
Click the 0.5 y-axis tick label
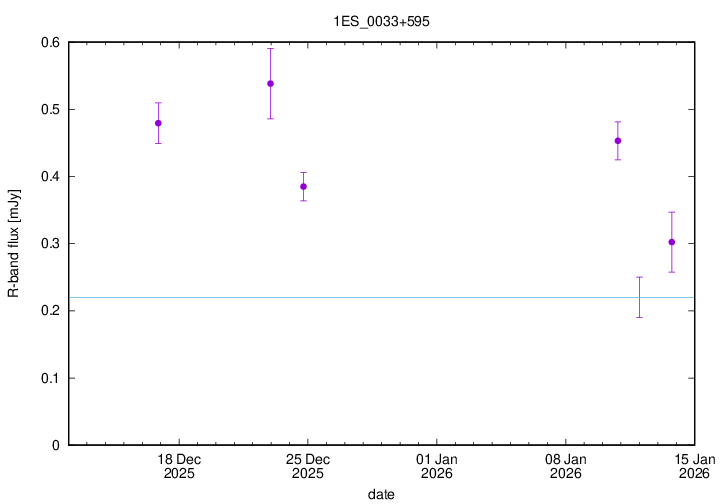(49, 109)
